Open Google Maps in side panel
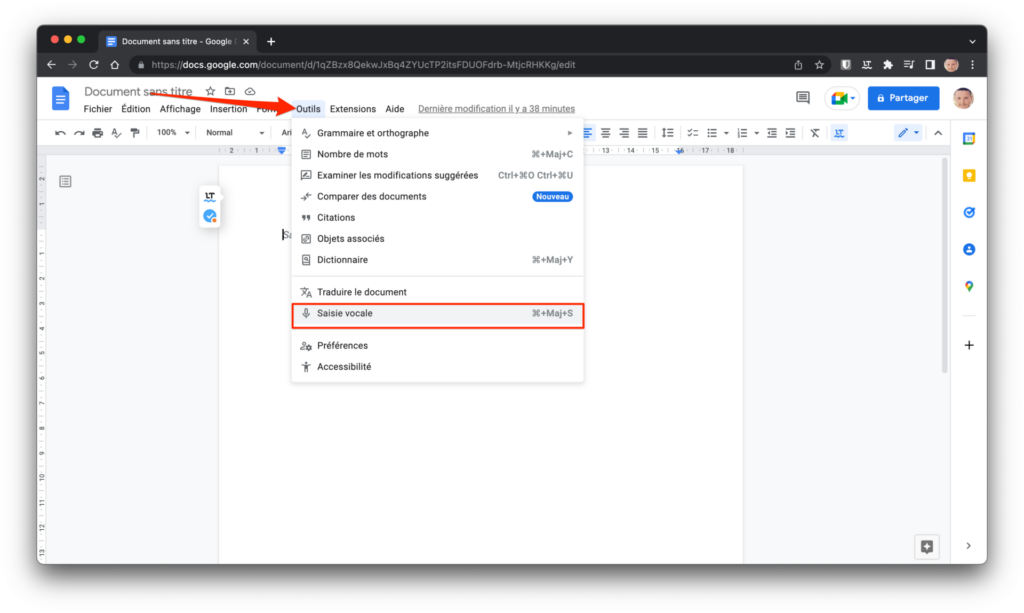Image resolution: width=1024 pixels, height=613 pixels. [968, 286]
